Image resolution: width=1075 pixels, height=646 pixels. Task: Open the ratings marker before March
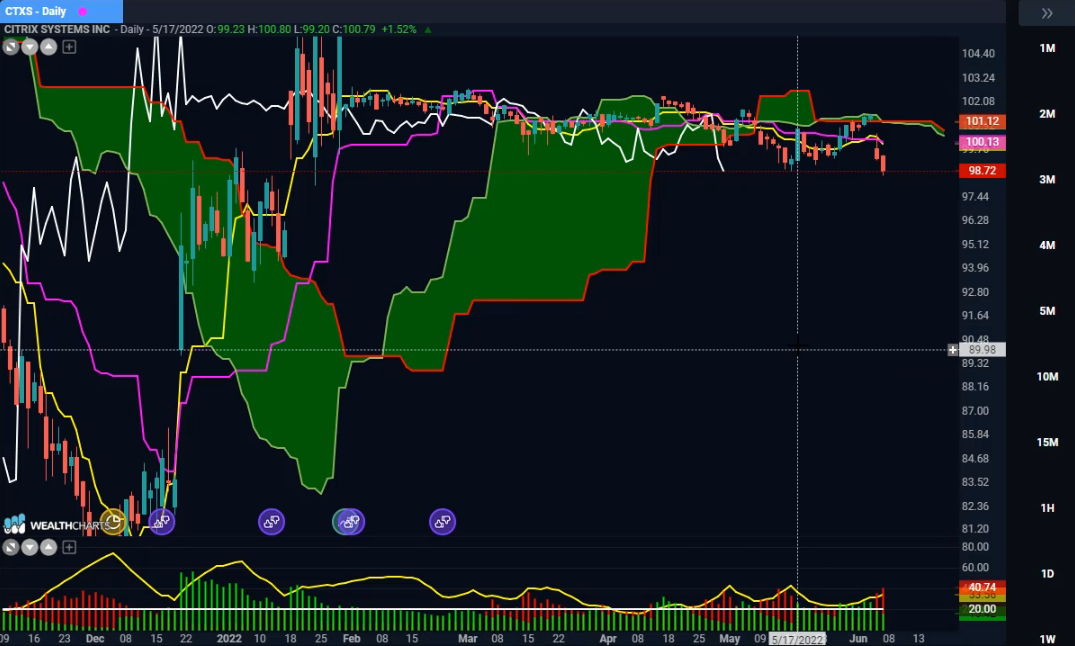point(442,522)
